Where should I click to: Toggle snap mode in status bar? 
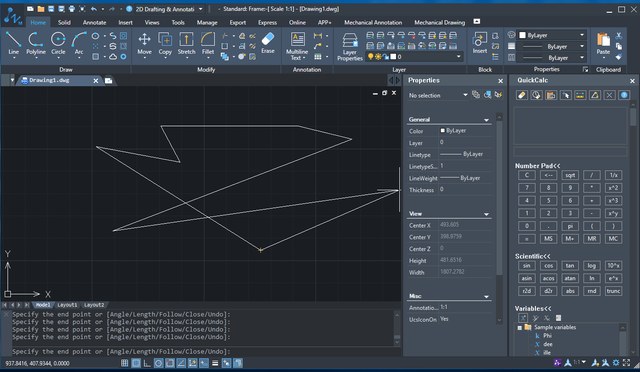(x=136, y=363)
